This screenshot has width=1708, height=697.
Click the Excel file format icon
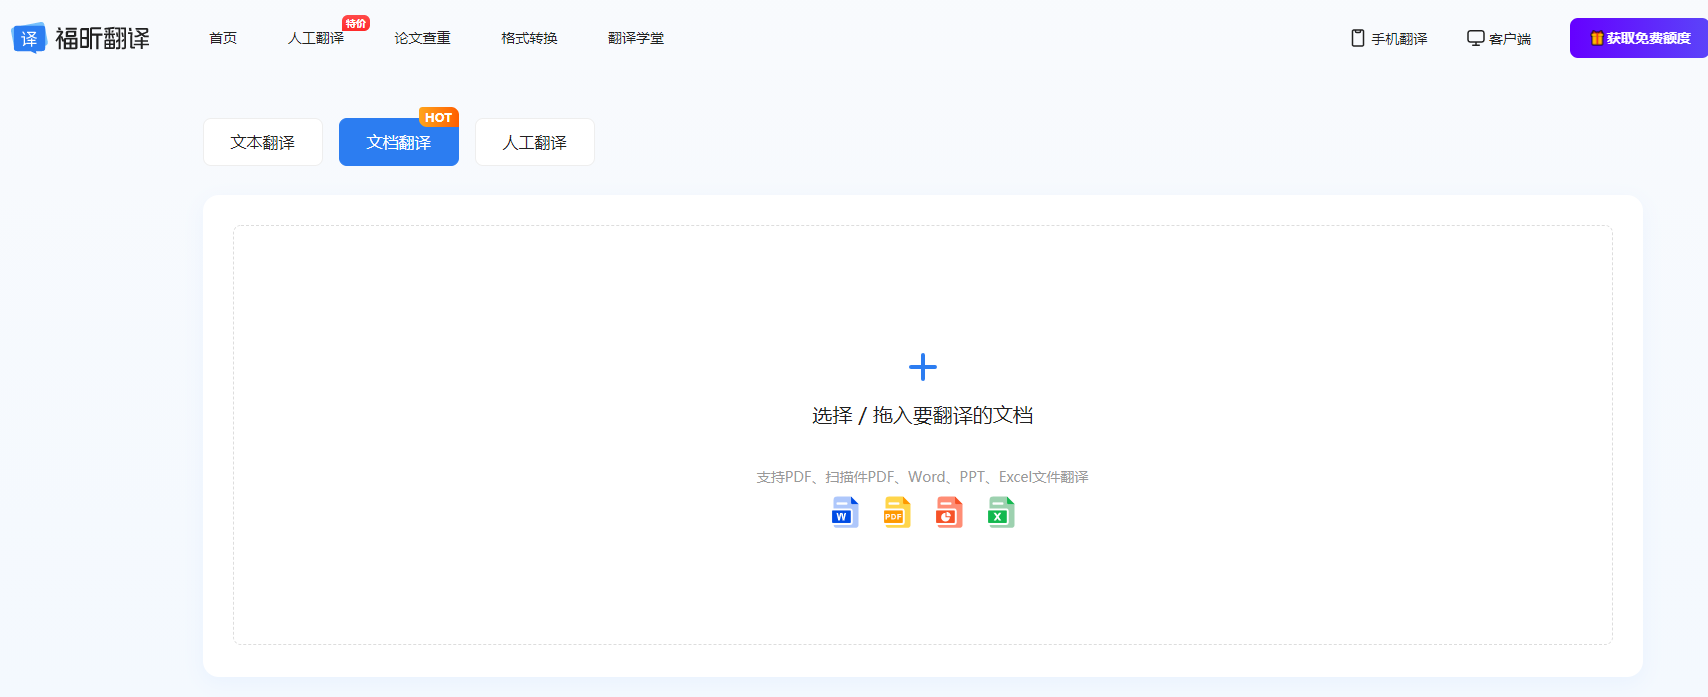coord(1001,512)
